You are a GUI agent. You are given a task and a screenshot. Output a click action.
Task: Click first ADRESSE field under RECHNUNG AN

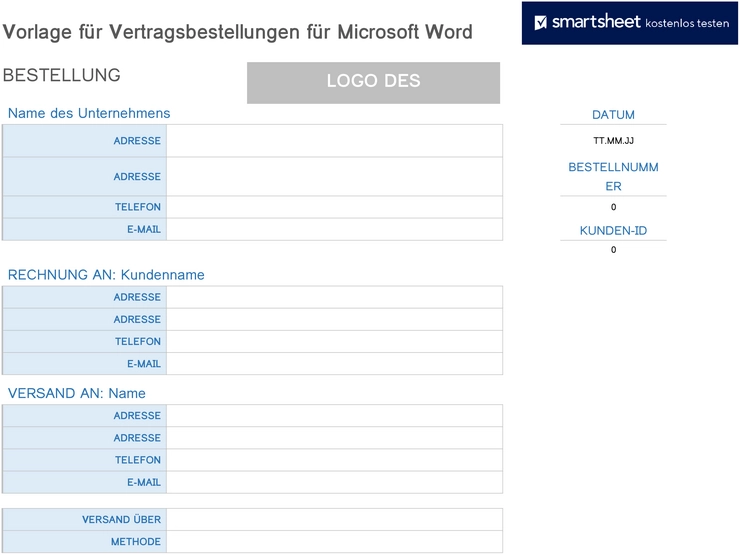335,297
